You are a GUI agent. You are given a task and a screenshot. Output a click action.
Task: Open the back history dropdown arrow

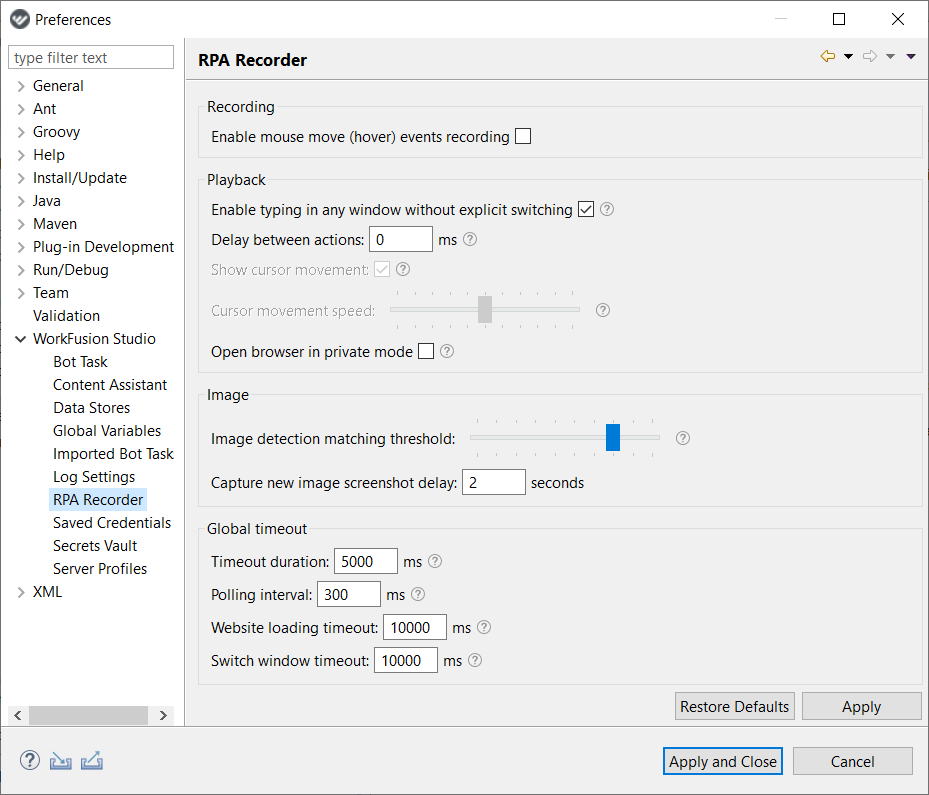[x=848, y=56]
